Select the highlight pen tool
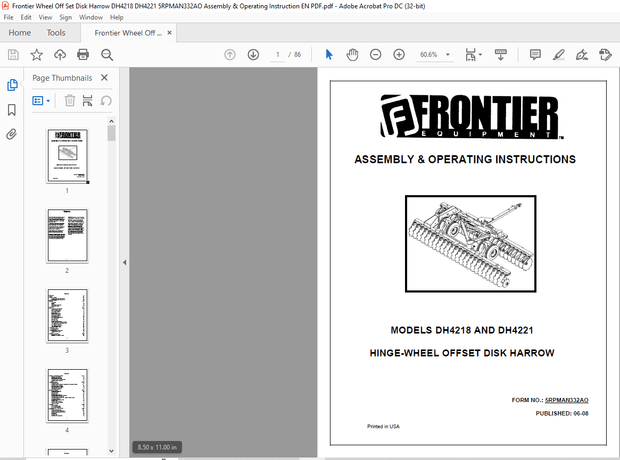This screenshot has height=460, width=620. point(558,55)
